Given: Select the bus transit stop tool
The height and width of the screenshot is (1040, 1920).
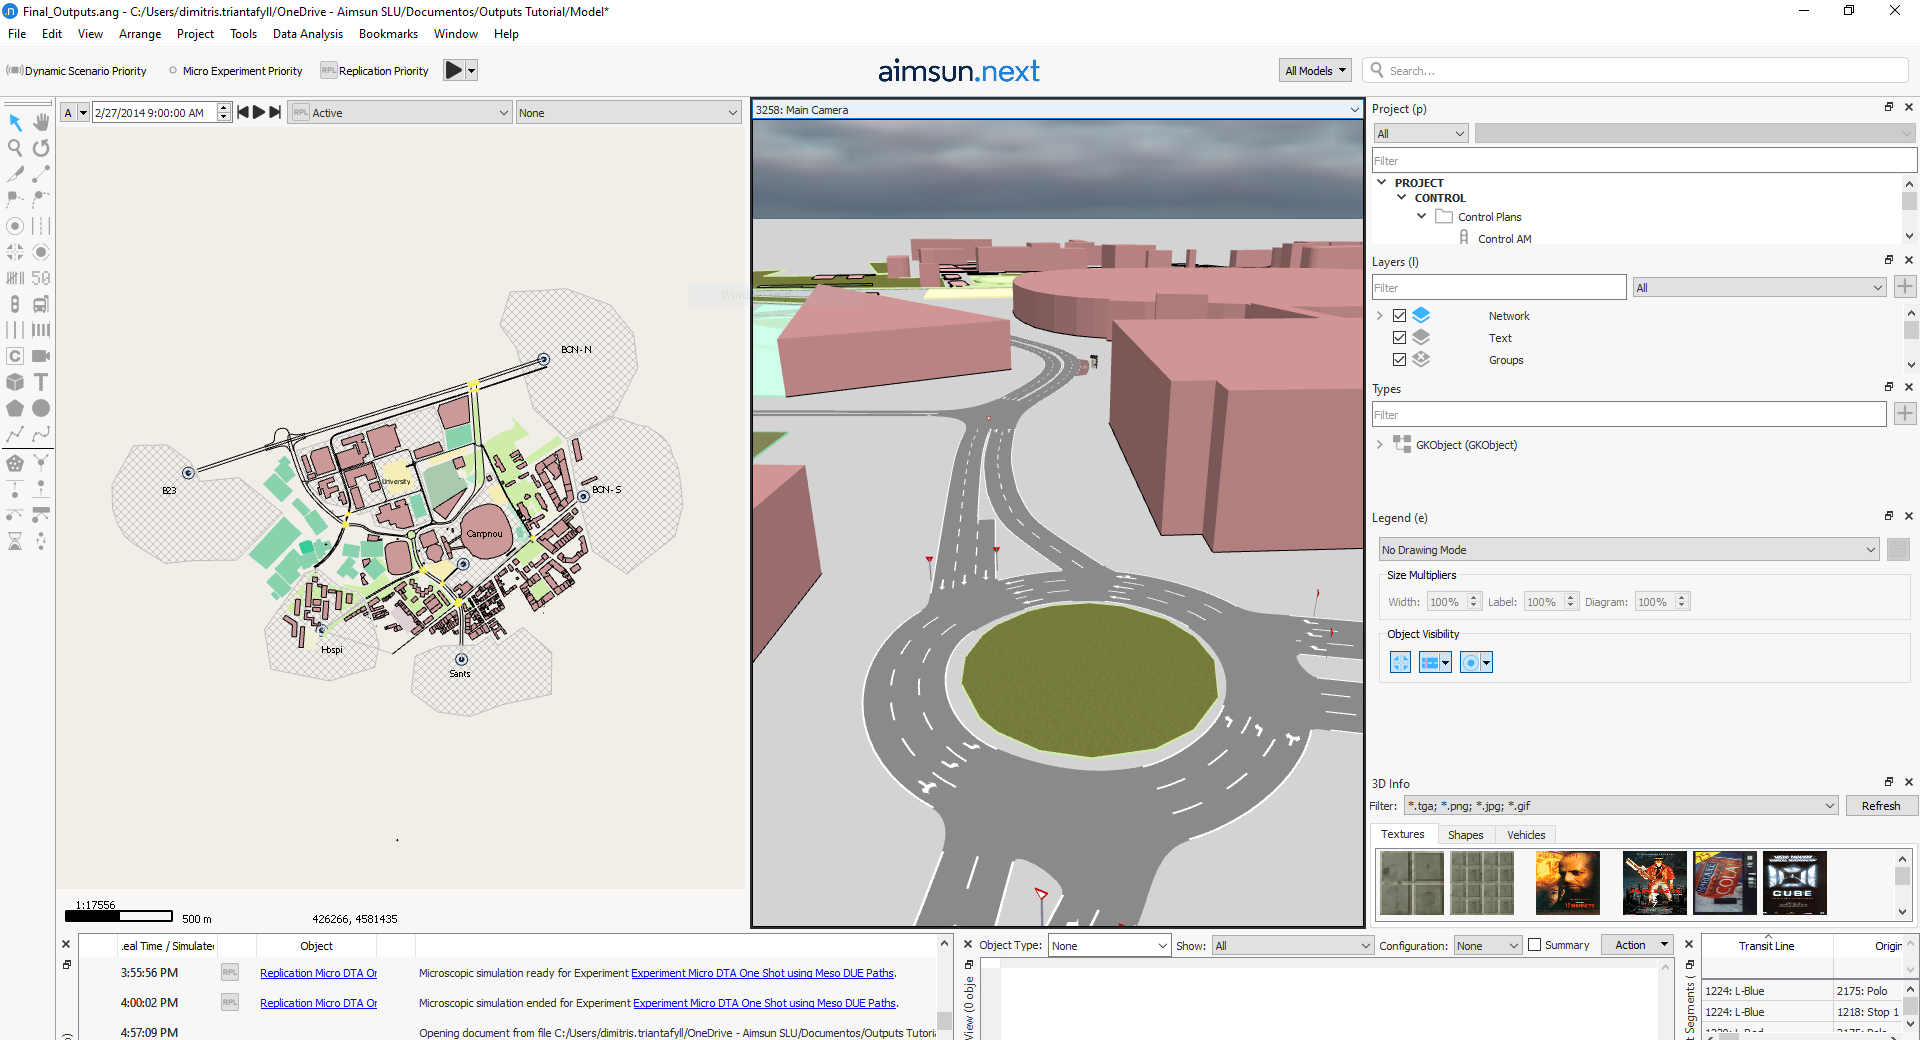Looking at the screenshot, I should 41,304.
